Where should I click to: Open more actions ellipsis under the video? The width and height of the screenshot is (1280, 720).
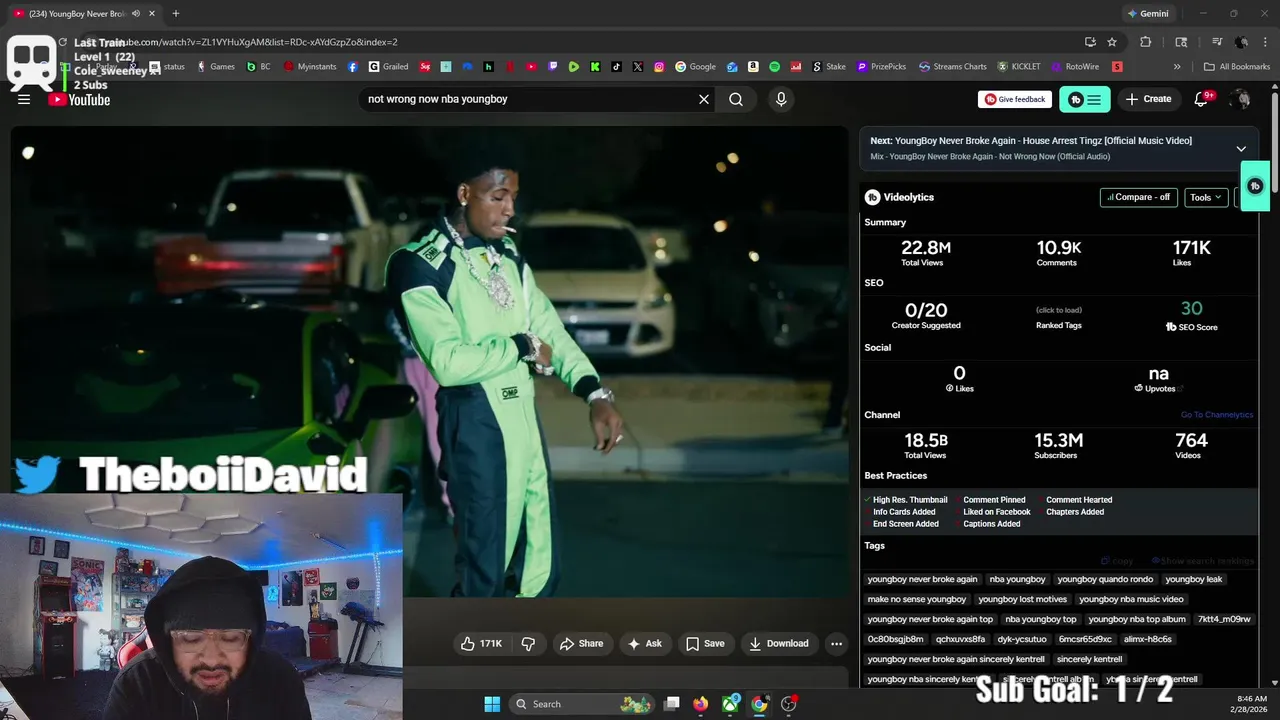(837, 643)
